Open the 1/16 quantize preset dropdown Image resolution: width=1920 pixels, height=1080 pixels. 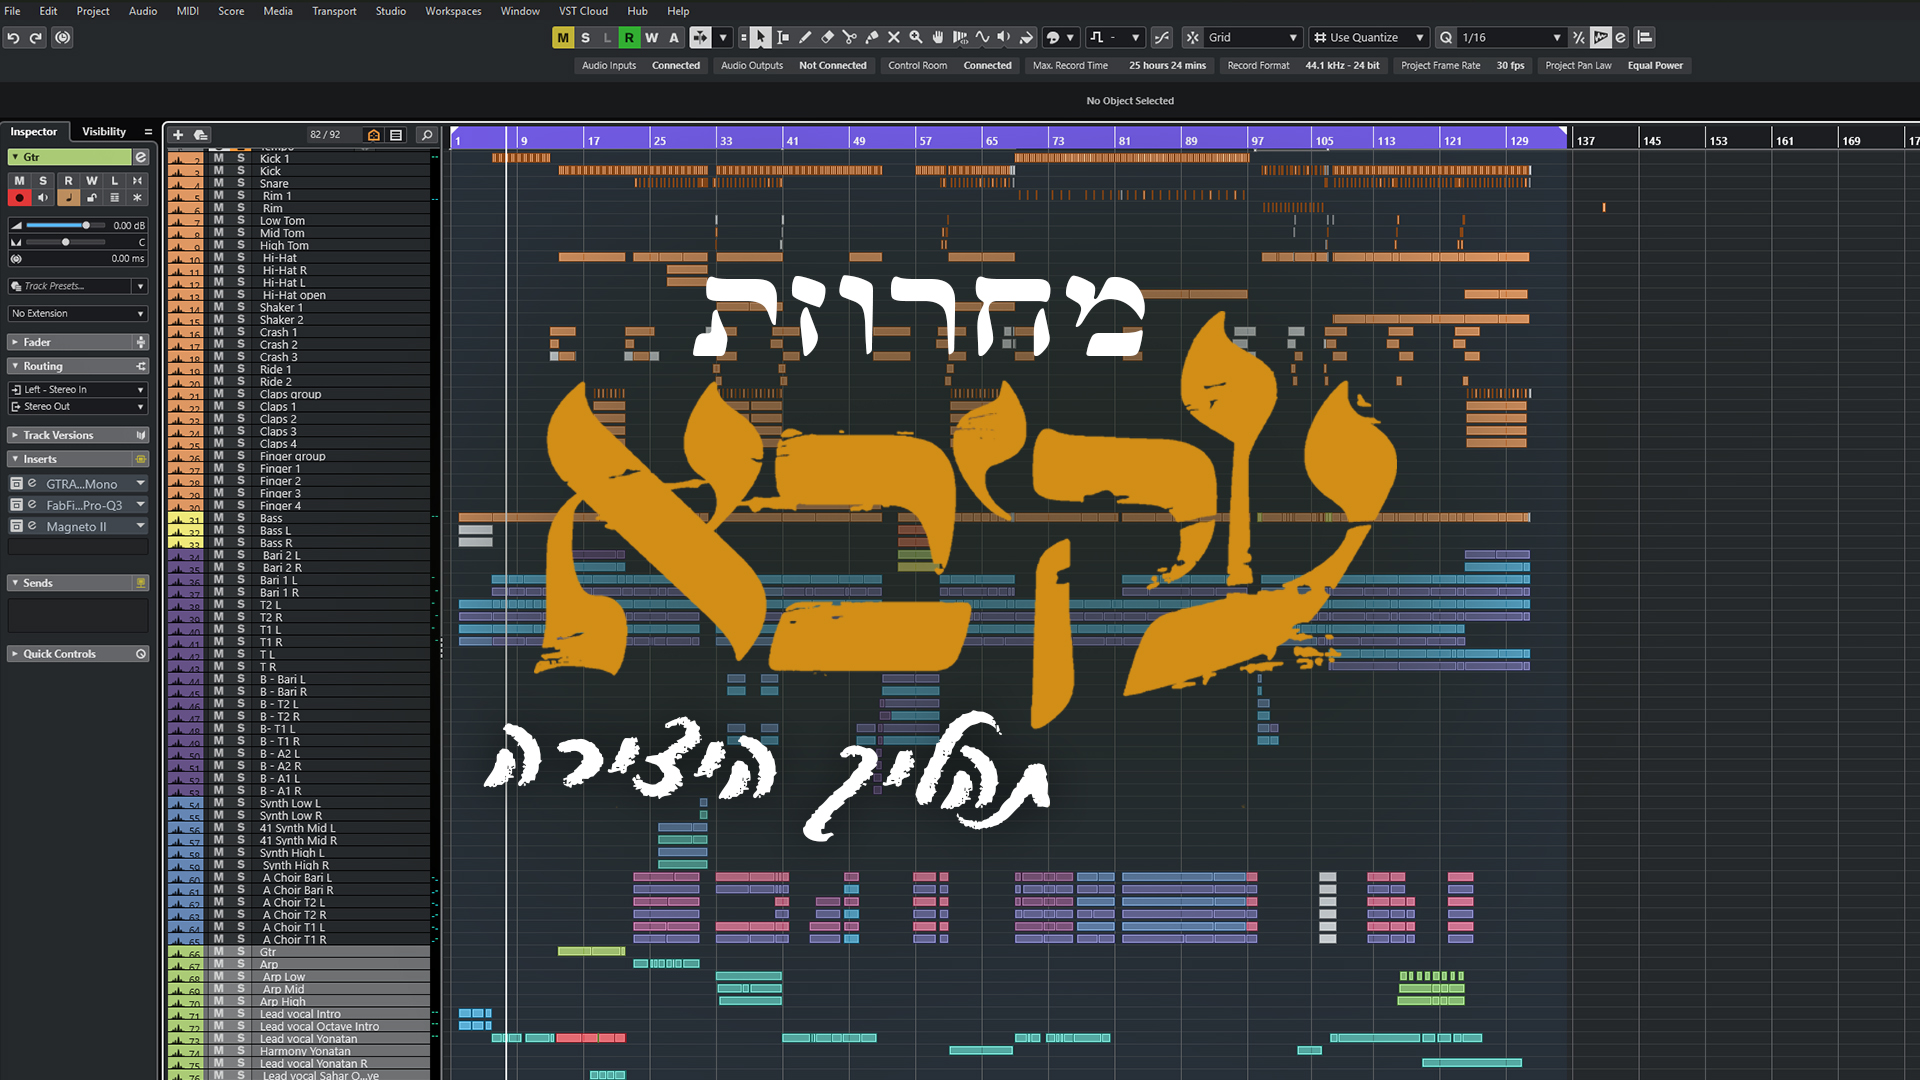coord(1557,37)
